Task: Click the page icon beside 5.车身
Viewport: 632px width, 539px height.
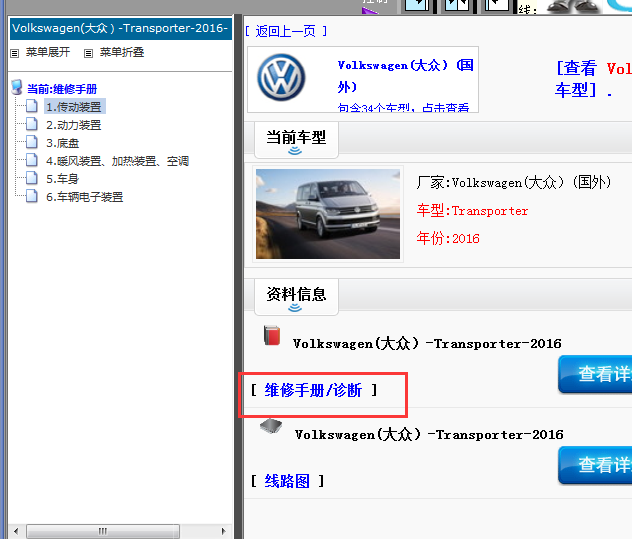Action: pyautogui.click(x=32, y=178)
